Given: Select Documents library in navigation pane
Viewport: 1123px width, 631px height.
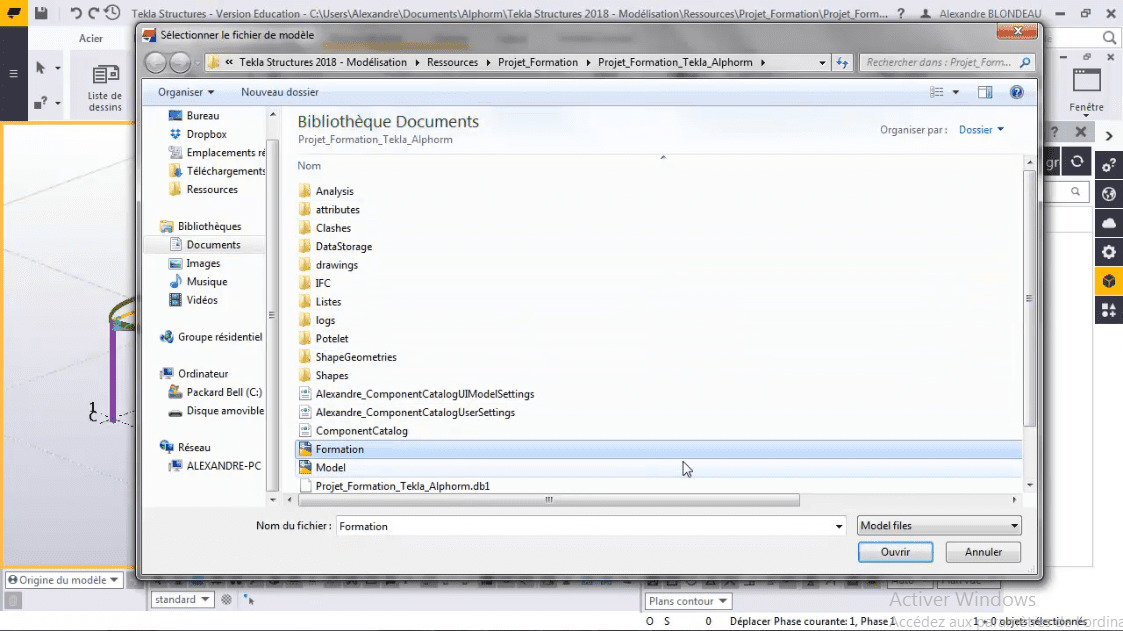Looking at the screenshot, I should (213, 245).
